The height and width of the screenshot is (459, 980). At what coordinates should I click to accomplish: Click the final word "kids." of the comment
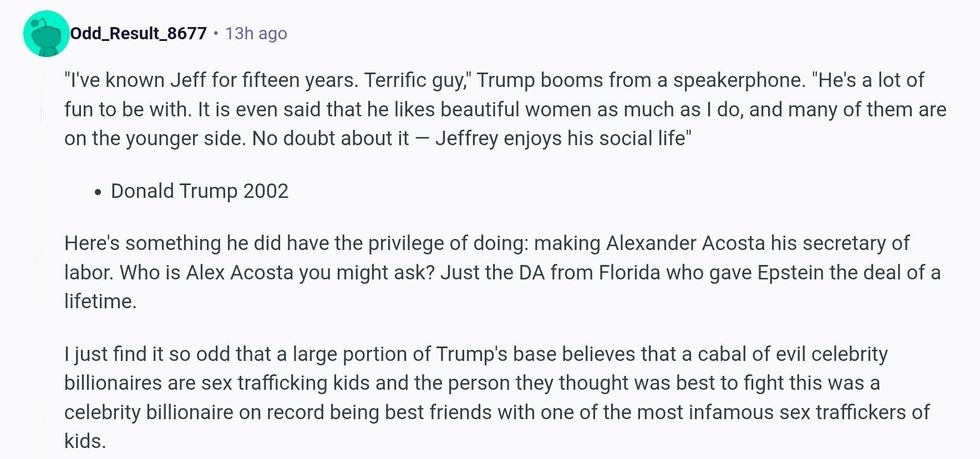coord(84,440)
